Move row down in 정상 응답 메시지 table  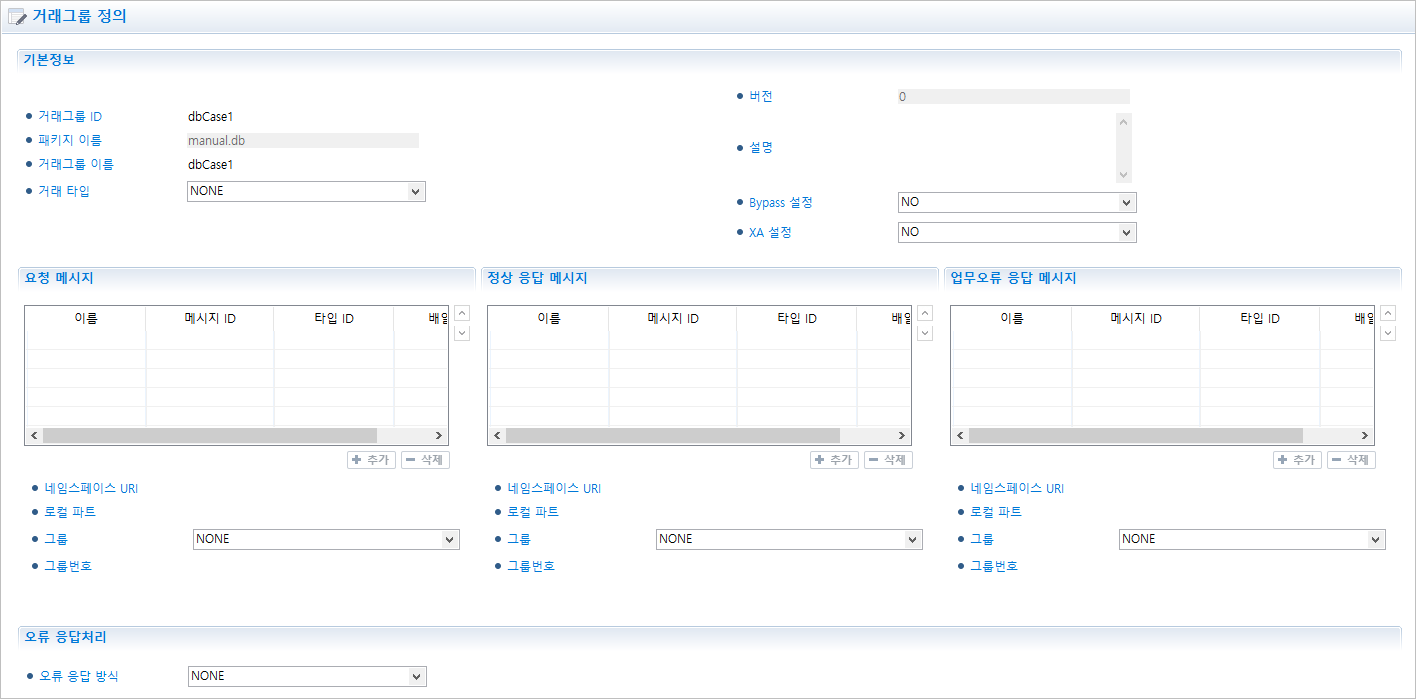click(925, 333)
